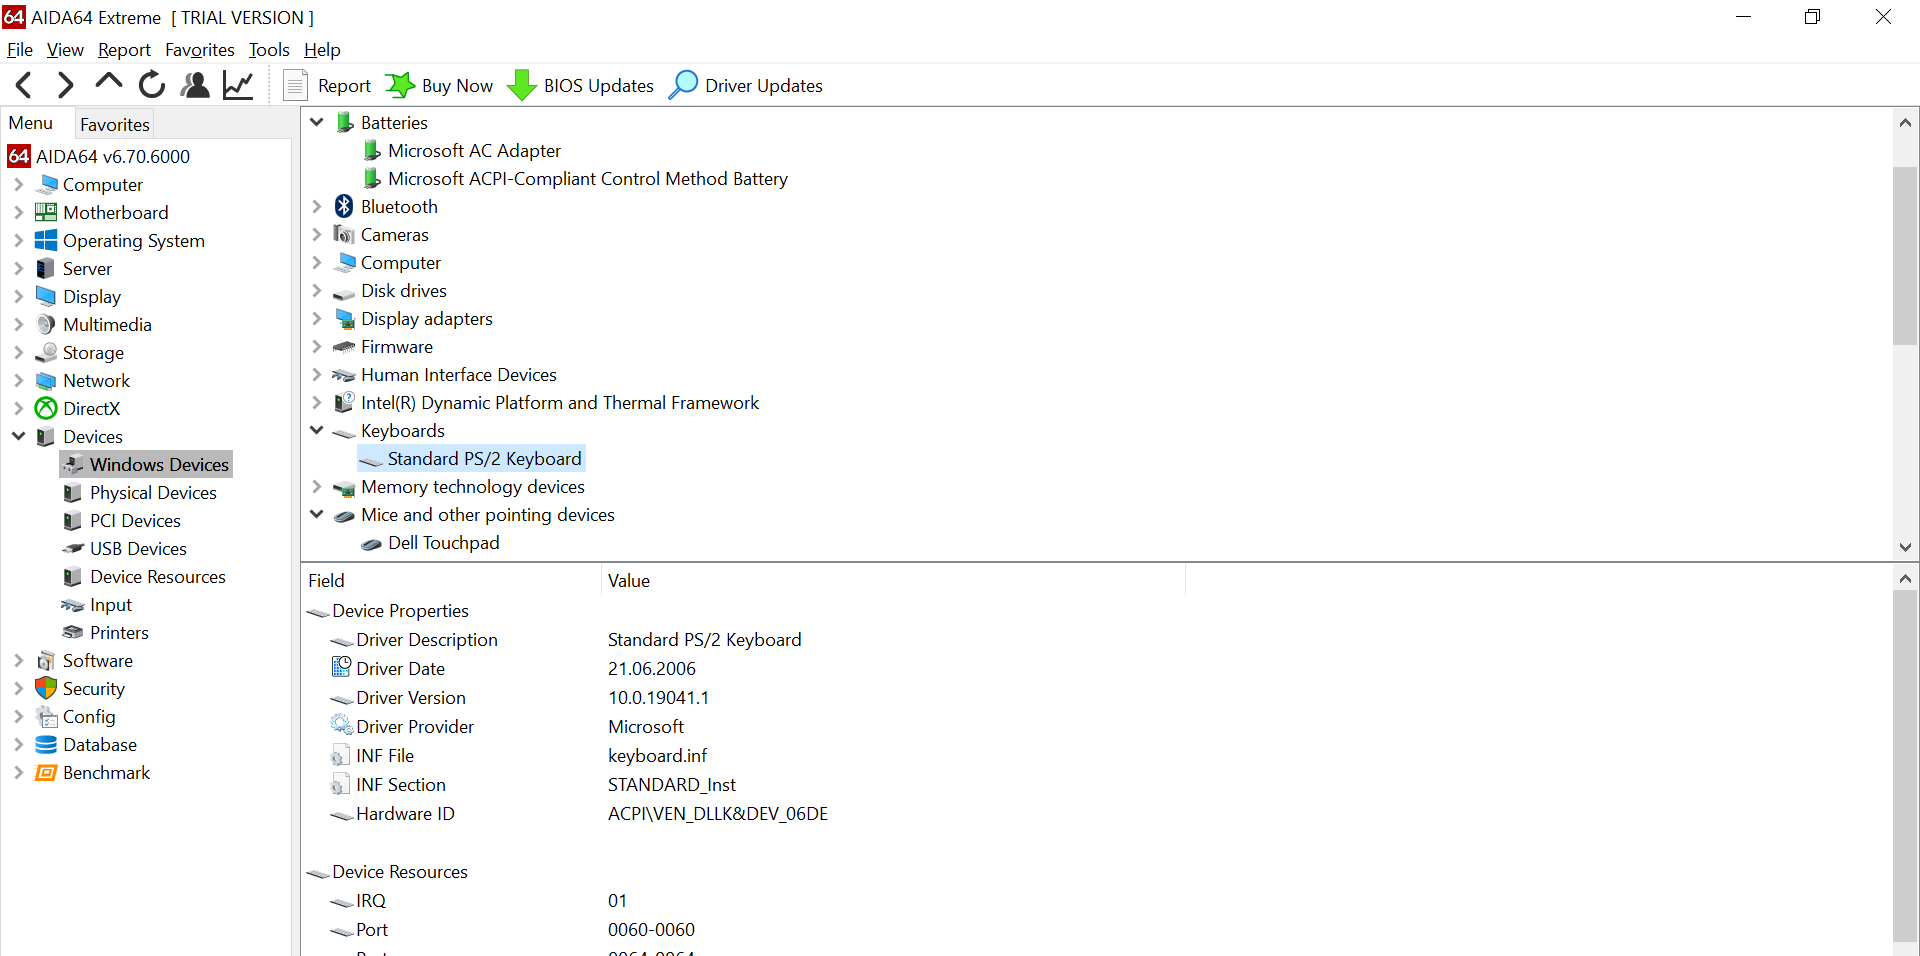Collapse the Batteries group in device tree
This screenshot has width=1920, height=956.
(317, 122)
